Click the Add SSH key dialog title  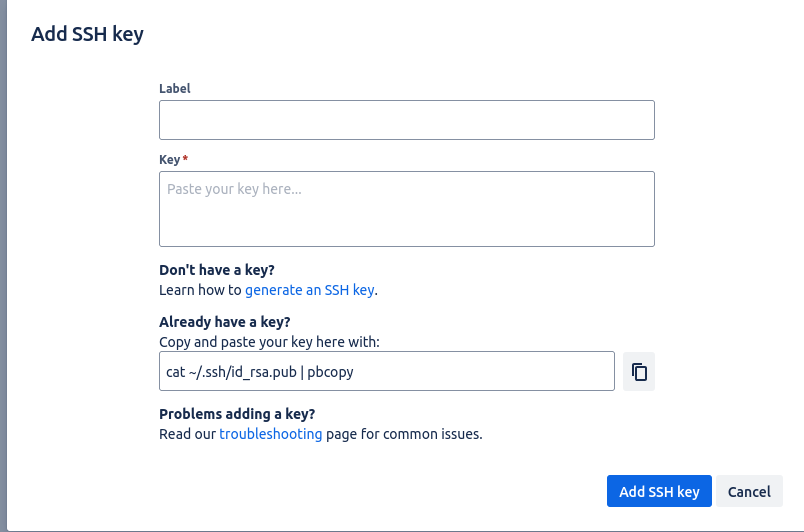[x=87, y=34]
